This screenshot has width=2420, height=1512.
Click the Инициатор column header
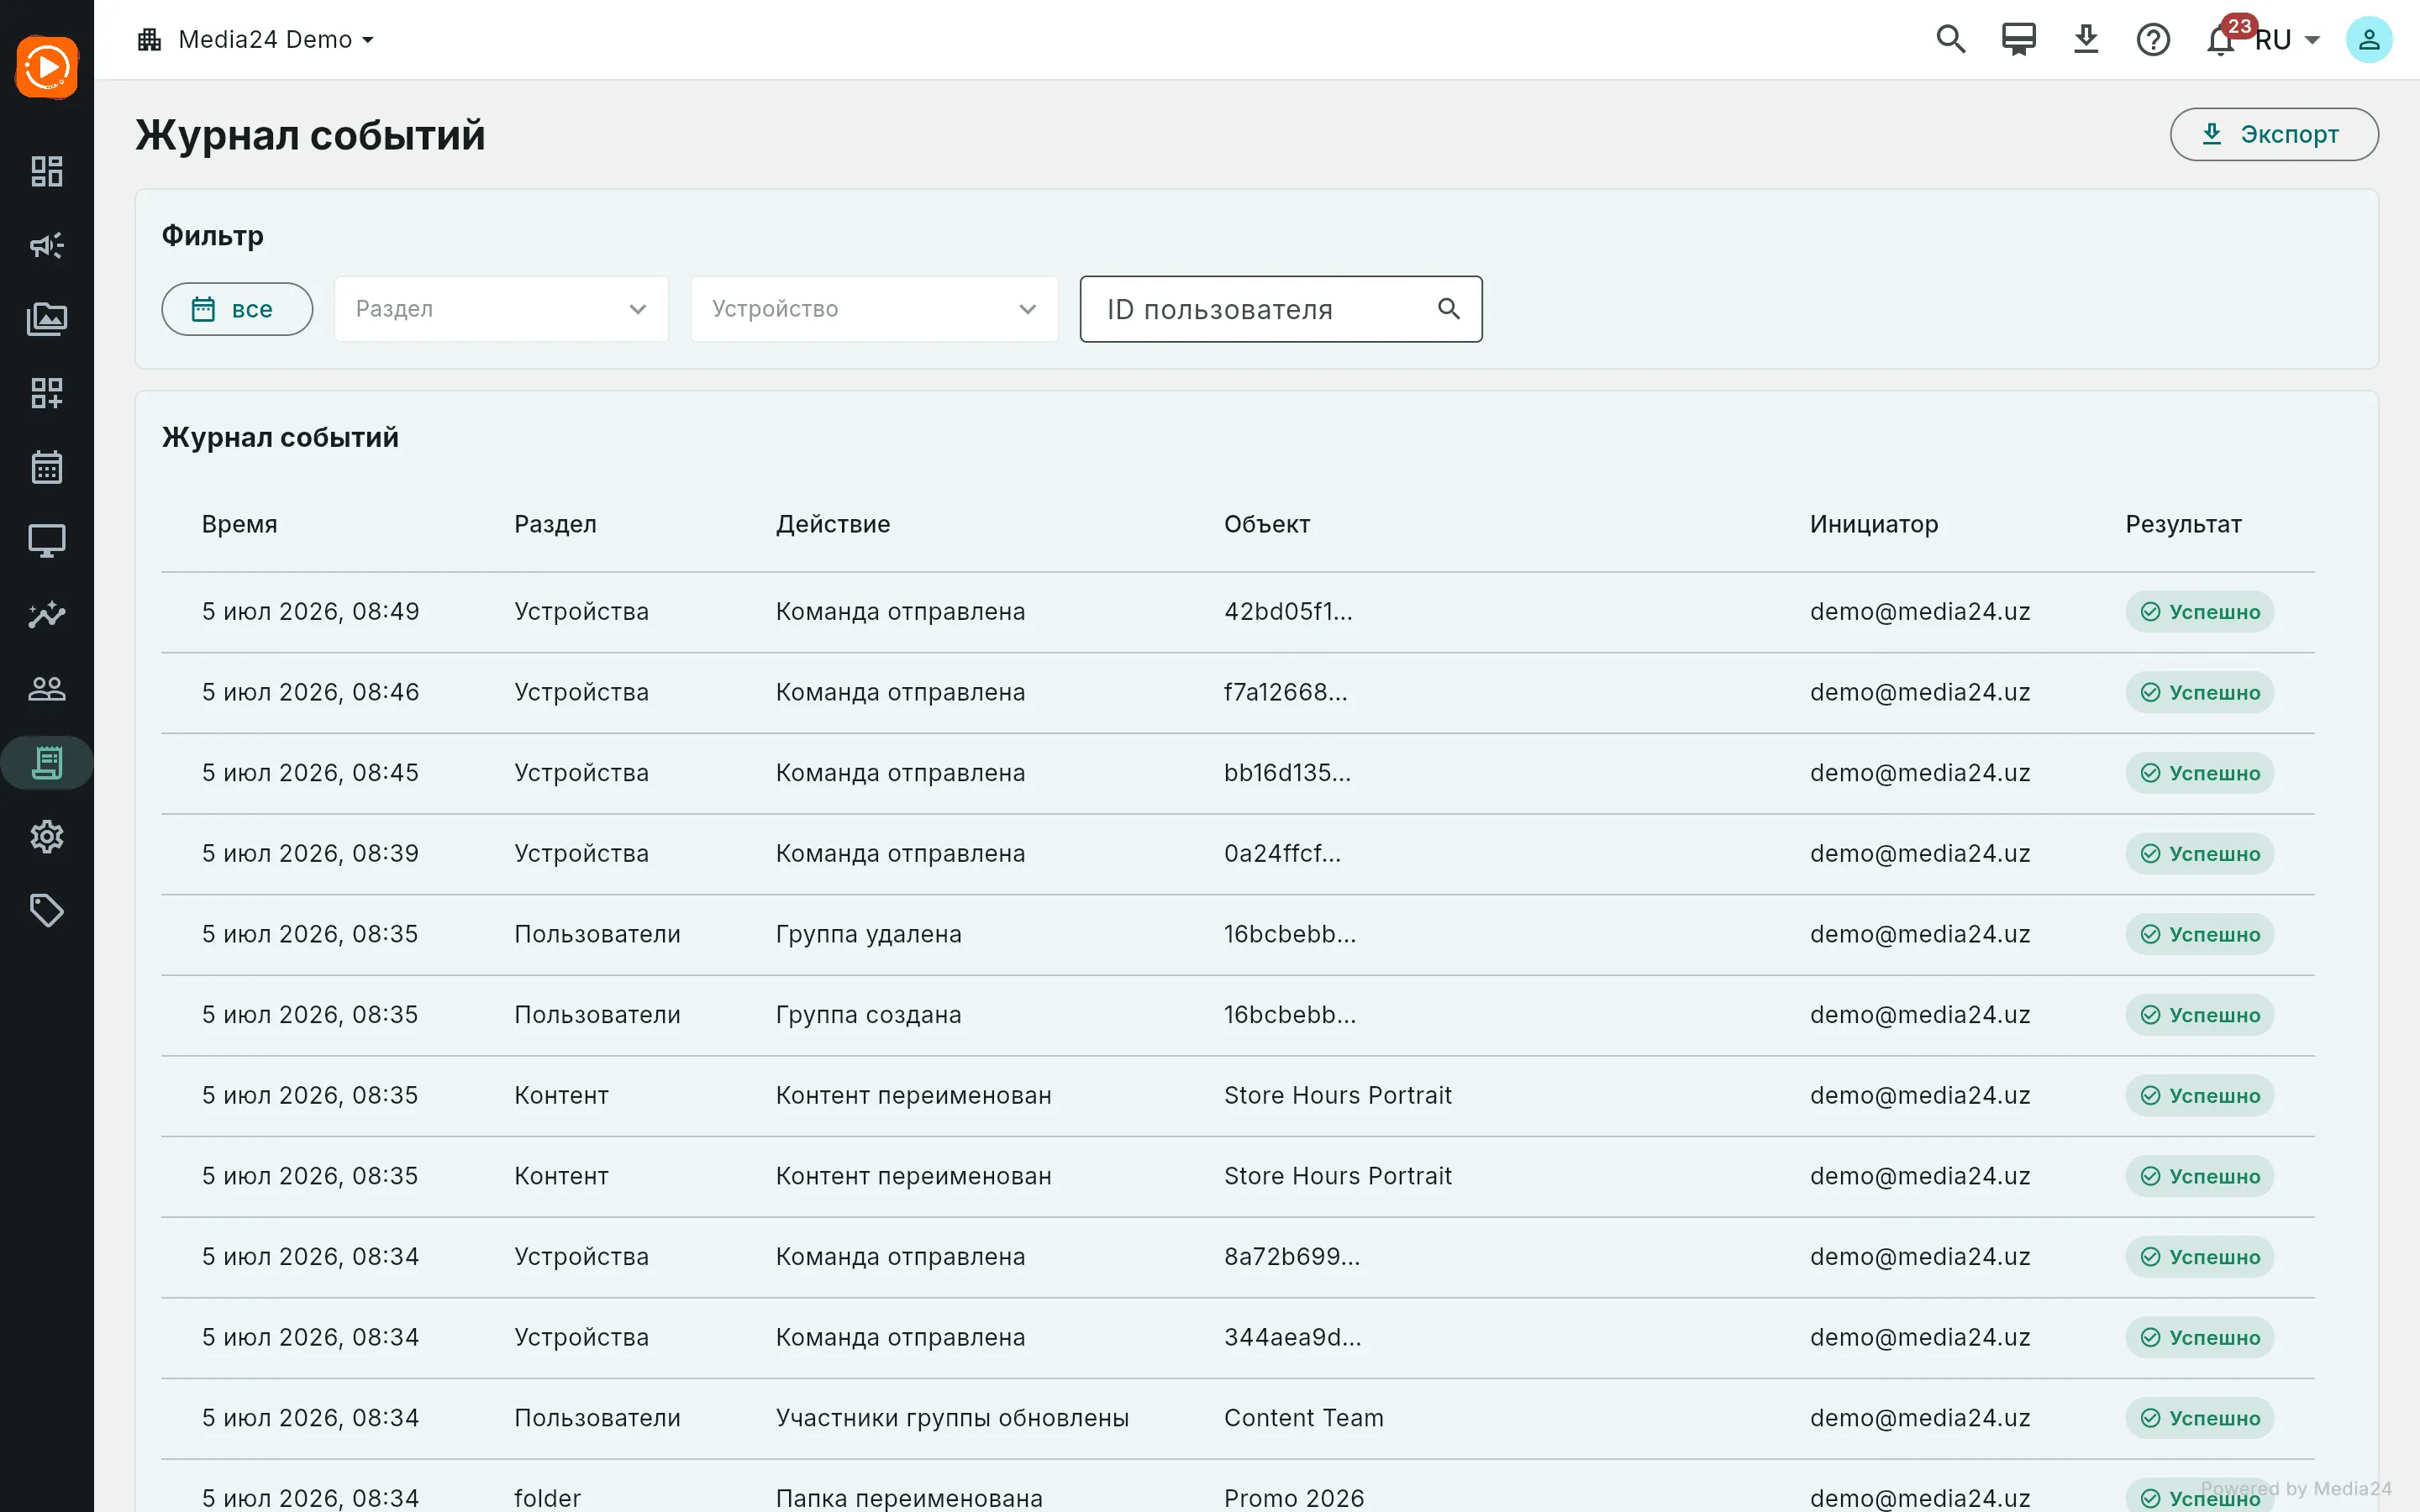point(1874,524)
